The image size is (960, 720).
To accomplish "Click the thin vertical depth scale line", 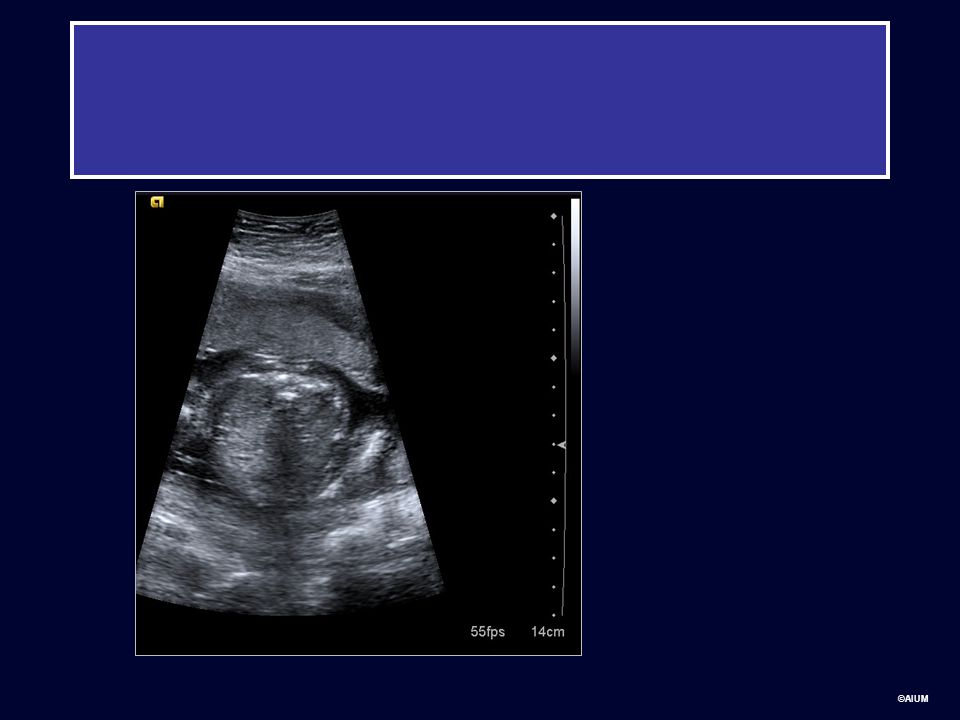I will tap(563, 416).
